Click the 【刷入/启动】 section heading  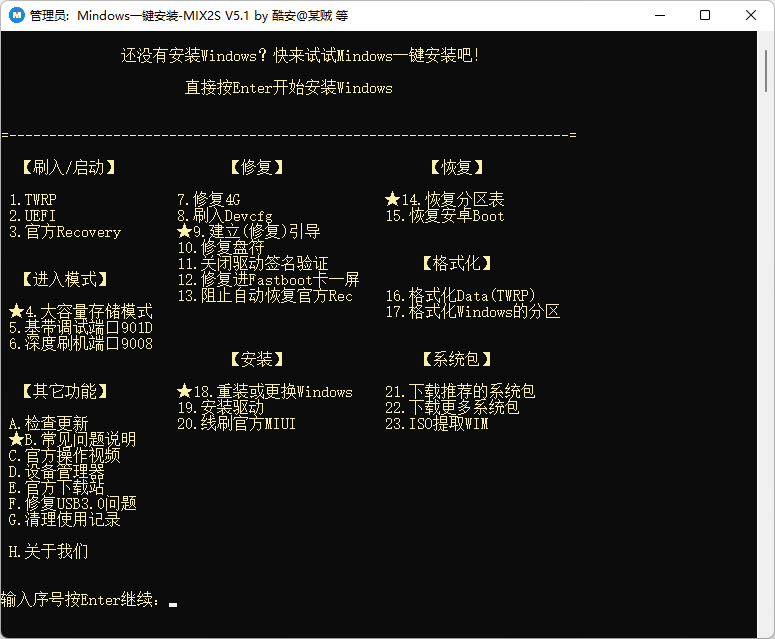click(69, 168)
